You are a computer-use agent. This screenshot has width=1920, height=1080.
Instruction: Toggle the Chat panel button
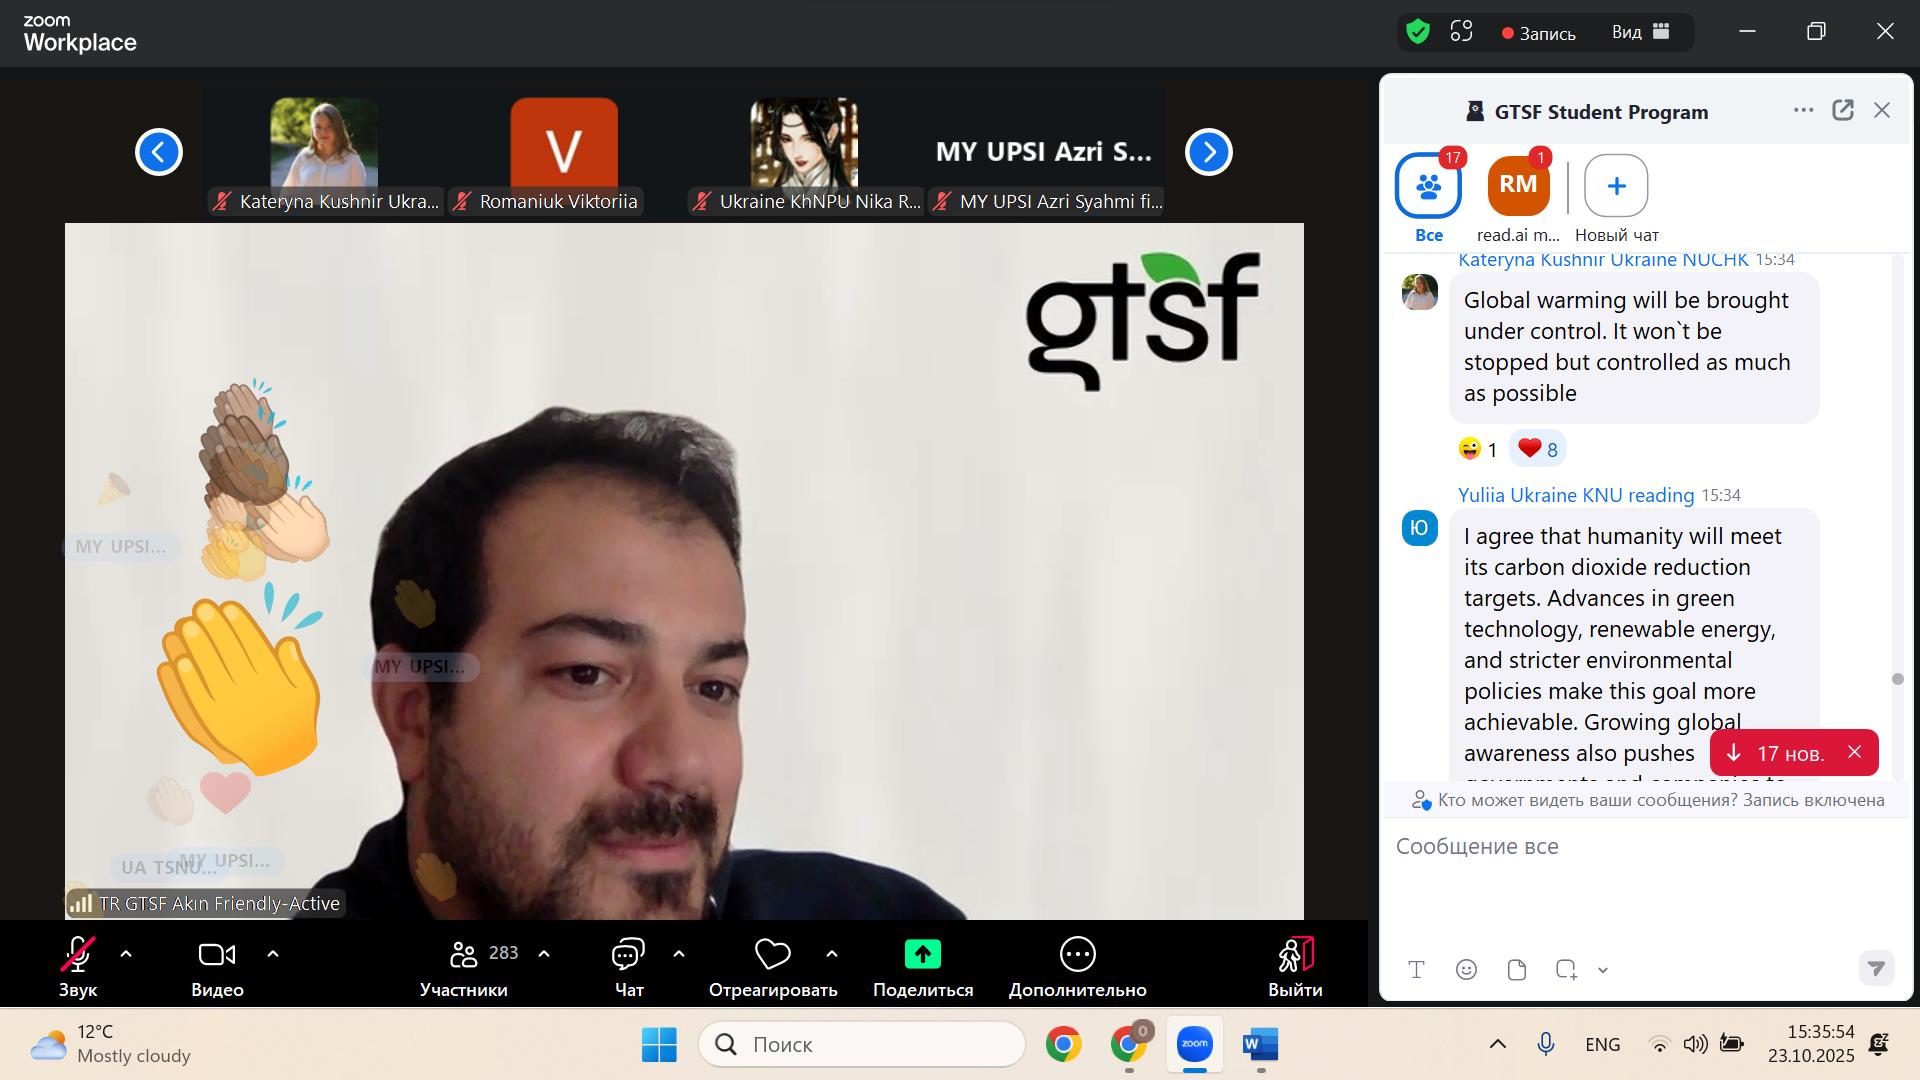[628, 955]
